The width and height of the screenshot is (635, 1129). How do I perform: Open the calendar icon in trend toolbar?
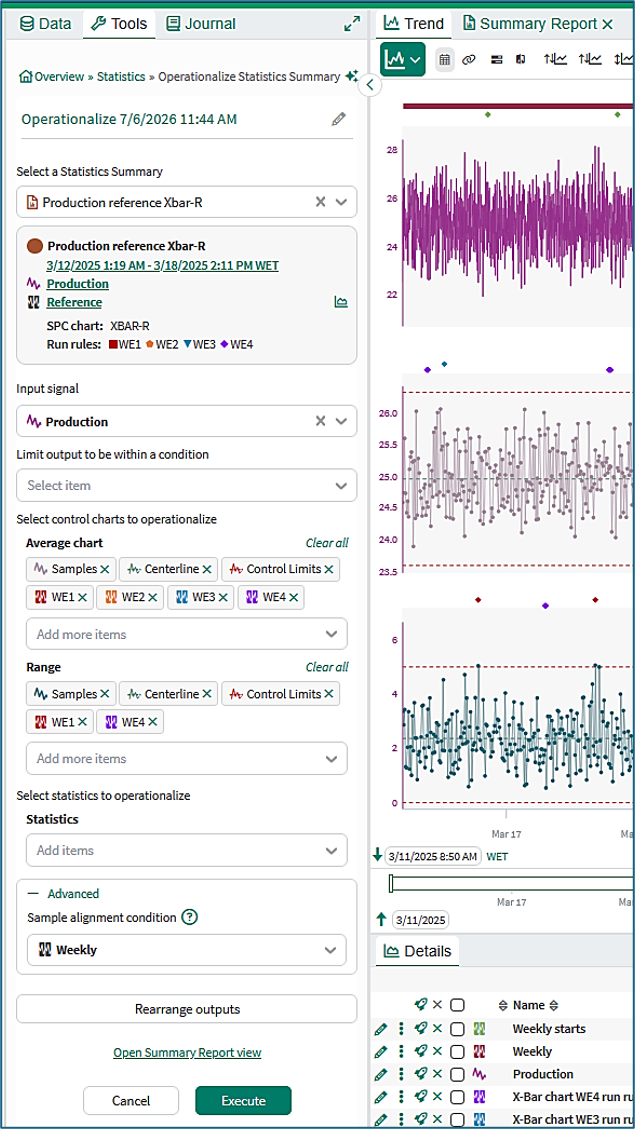[445, 60]
